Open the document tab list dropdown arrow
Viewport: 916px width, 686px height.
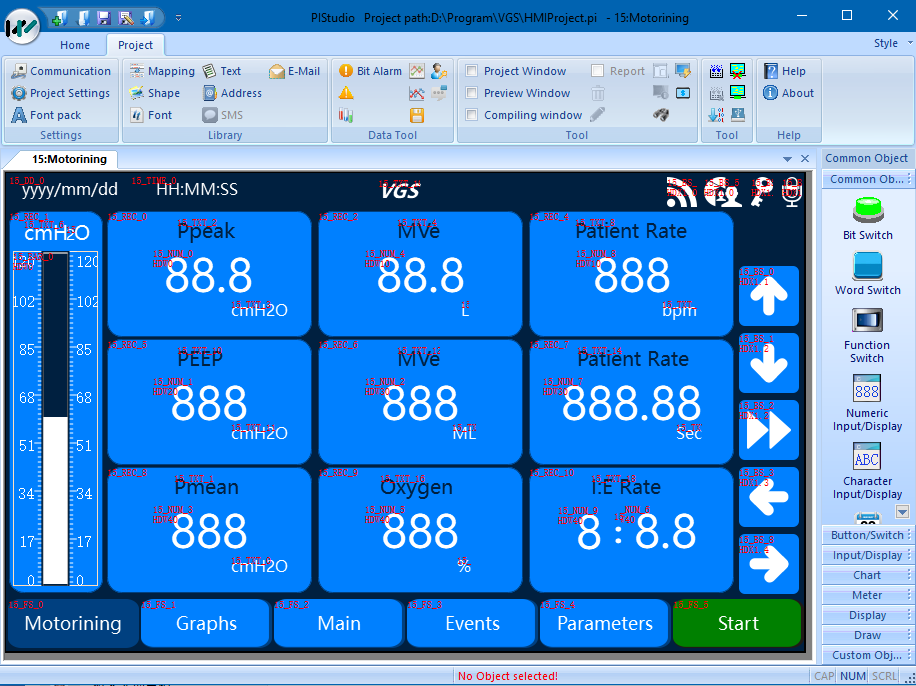pyautogui.click(x=787, y=159)
